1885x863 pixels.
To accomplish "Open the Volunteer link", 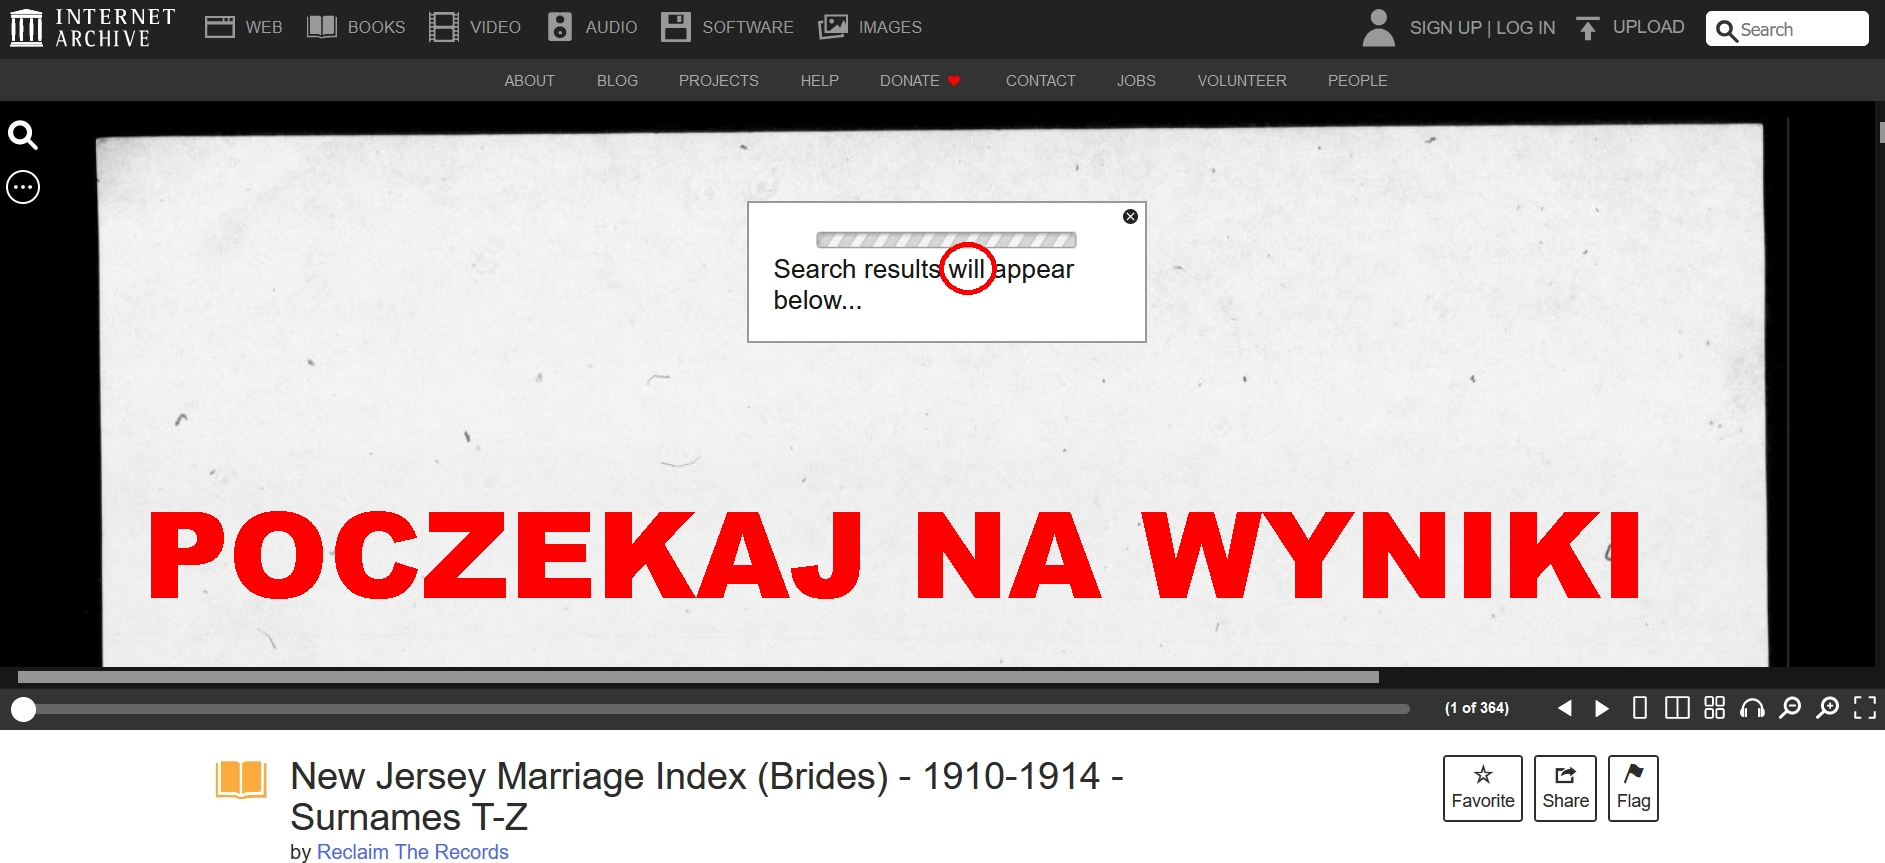I will 1242,81.
